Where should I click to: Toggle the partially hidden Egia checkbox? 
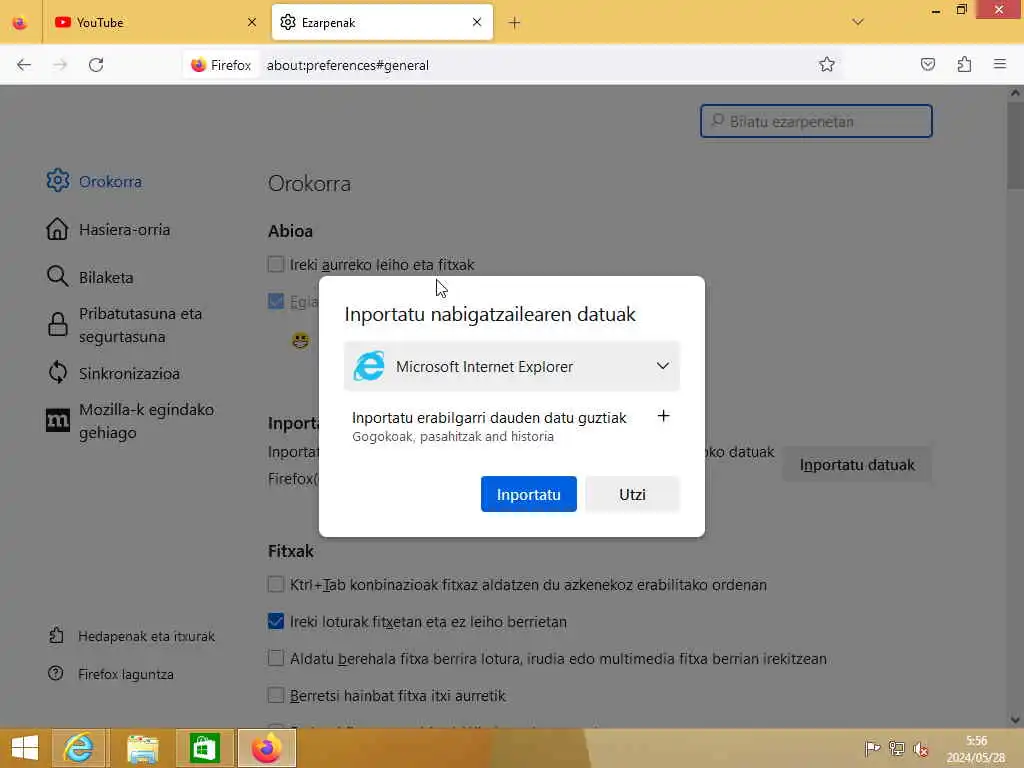276,301
